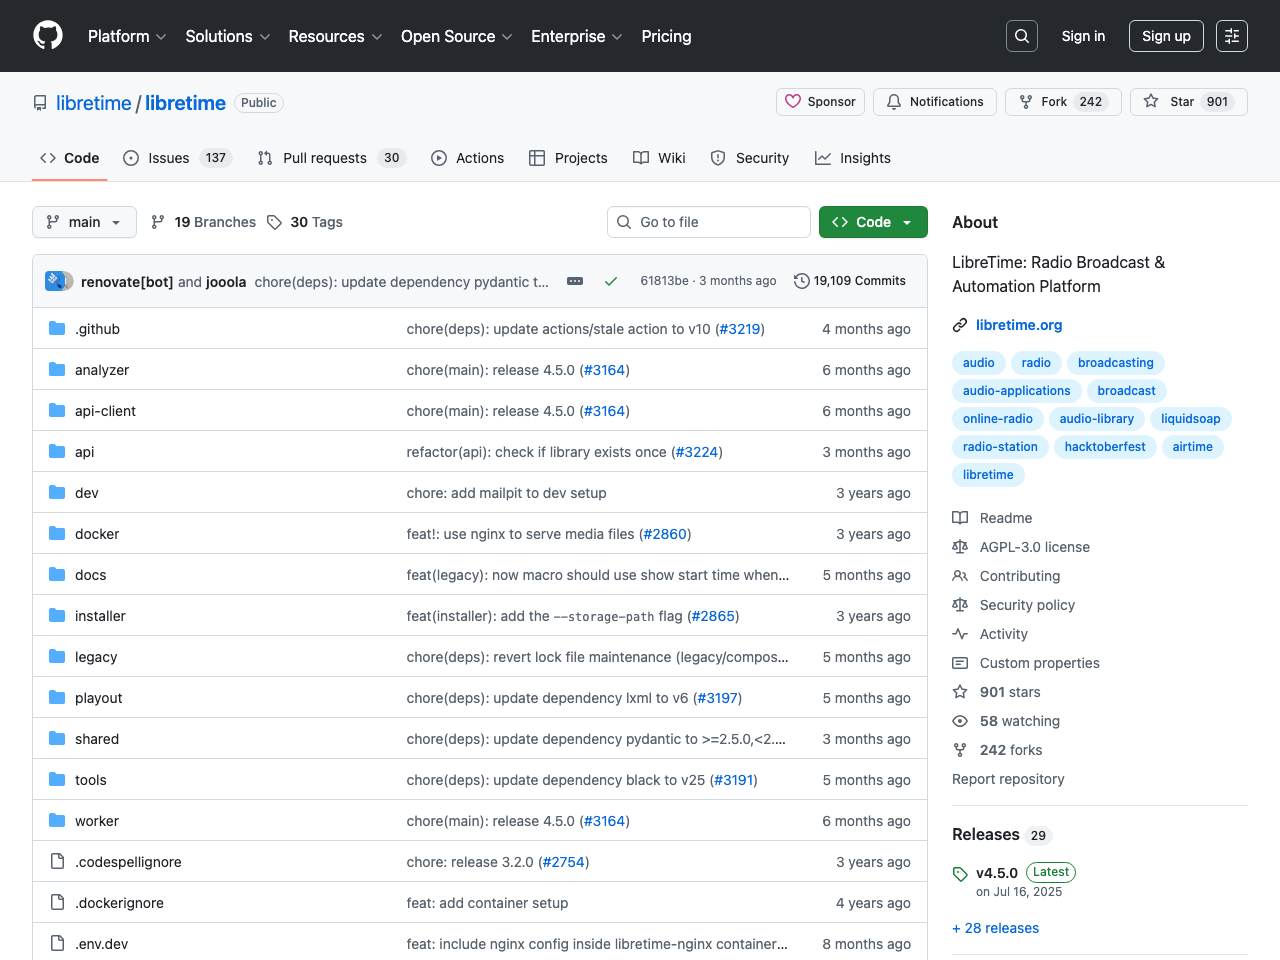Open the main branch selector dropdown
The height and width of the screenshot is (960, 1280).
click(84, 222)
